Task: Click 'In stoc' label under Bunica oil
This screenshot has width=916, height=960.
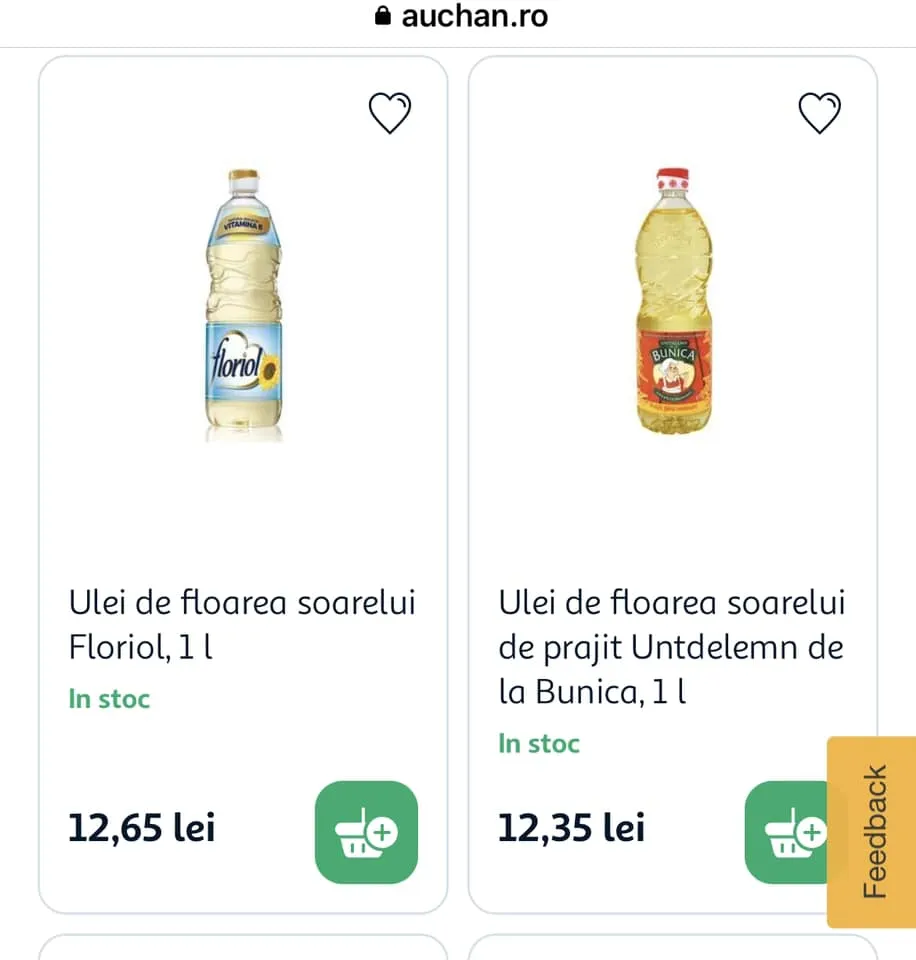Action: coord(539,743)
